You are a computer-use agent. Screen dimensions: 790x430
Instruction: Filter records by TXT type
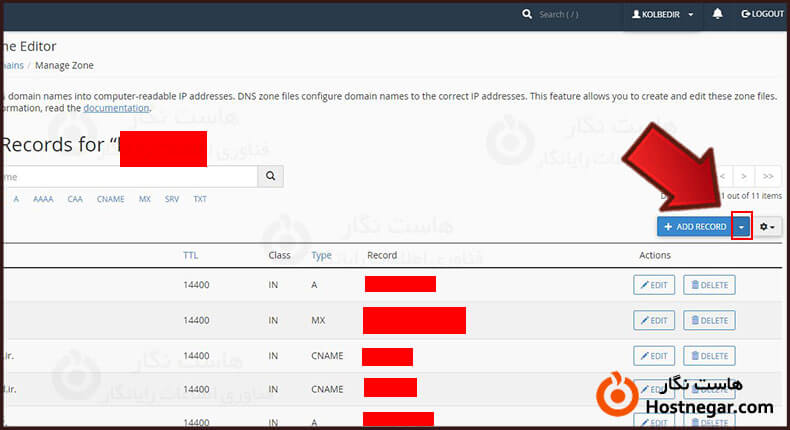click(200, 199)
